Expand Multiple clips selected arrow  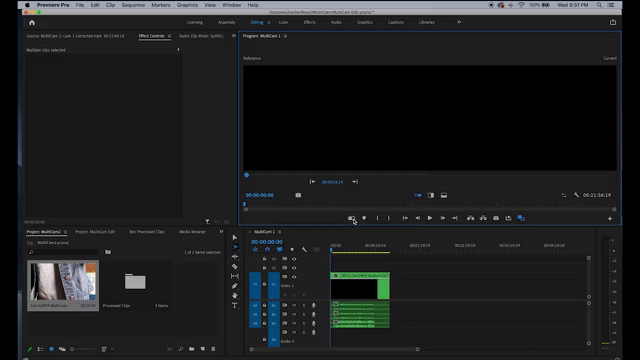(x=178, y=50)
